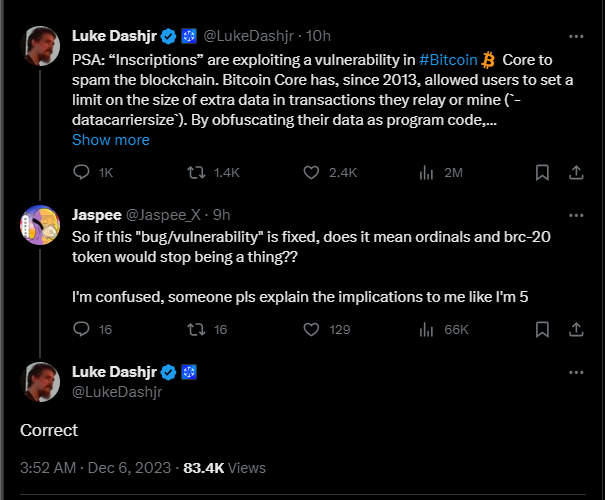
Task: Reply to Jaspee's confused question tweet
Action: tap(82, 329)
